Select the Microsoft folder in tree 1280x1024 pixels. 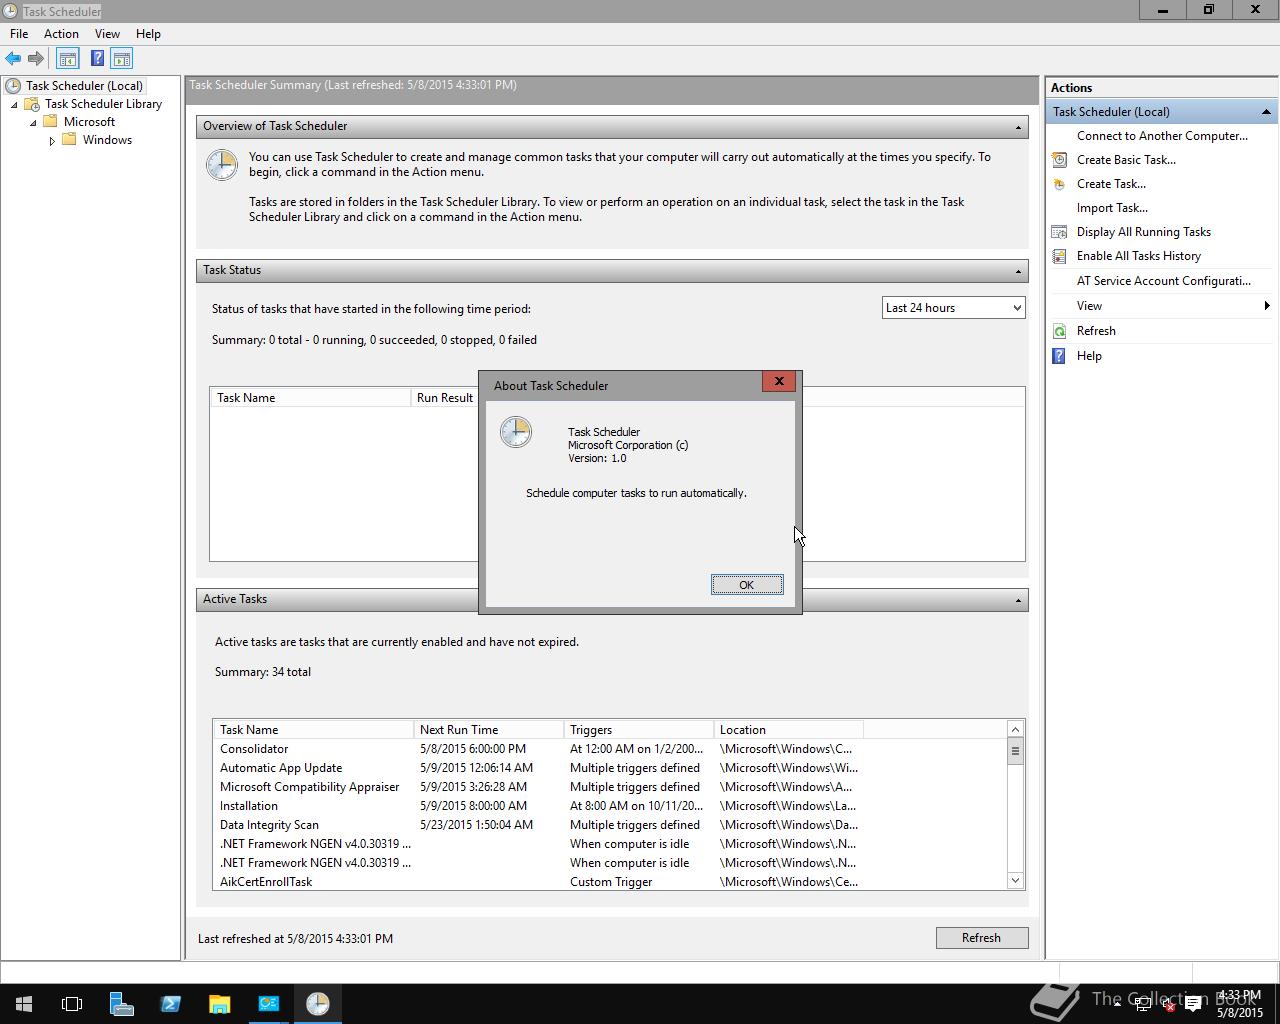coord(89,122)
